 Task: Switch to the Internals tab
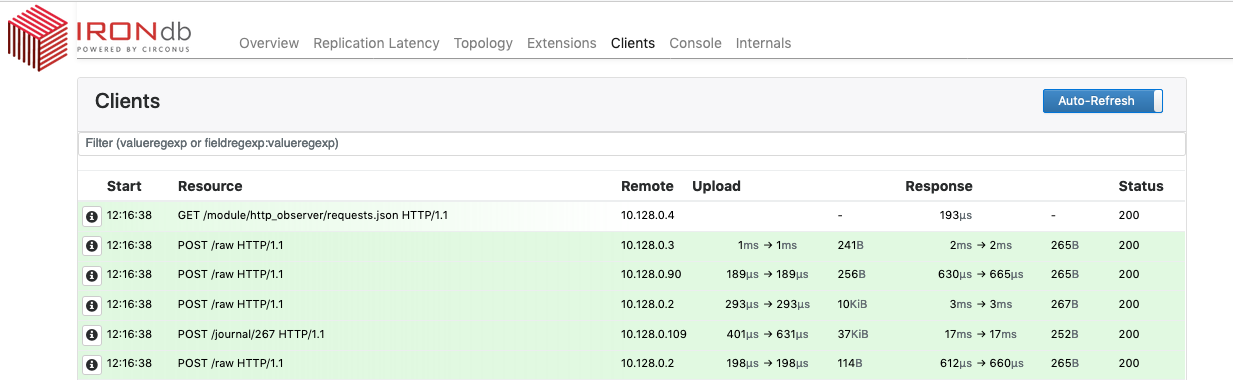[763, 43]
